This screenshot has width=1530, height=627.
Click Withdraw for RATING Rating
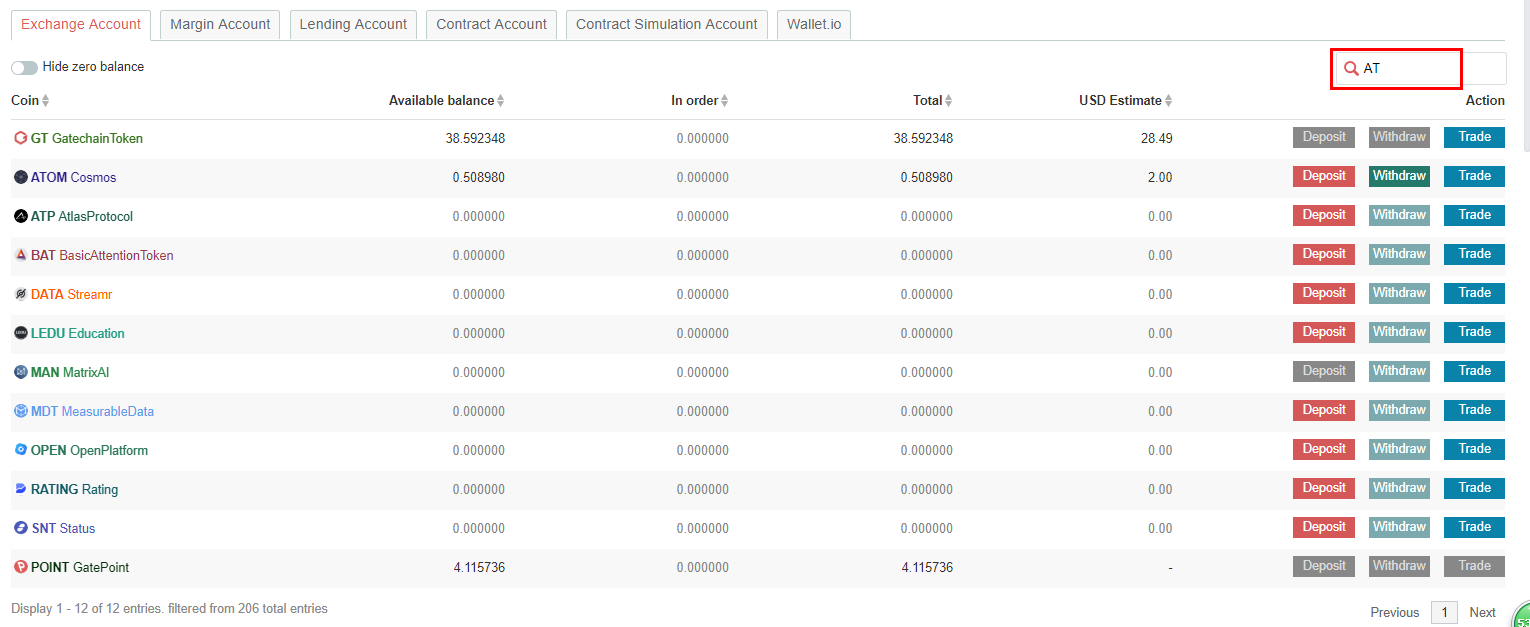coord(1399,488)
